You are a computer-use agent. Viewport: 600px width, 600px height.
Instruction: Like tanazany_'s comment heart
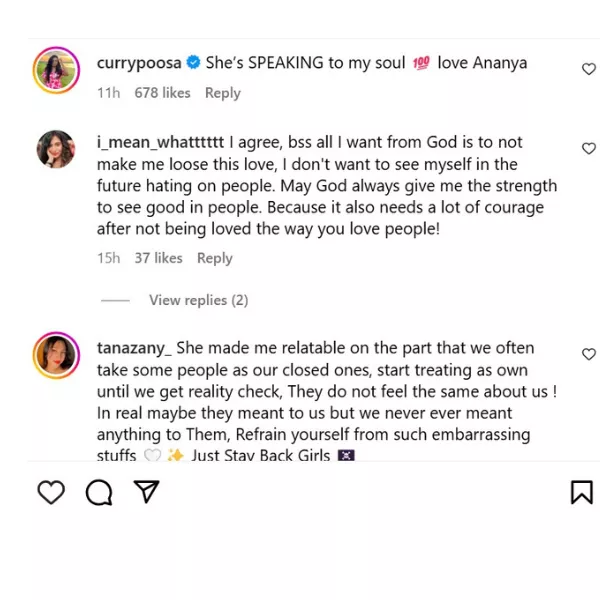(x=589, y=354)
